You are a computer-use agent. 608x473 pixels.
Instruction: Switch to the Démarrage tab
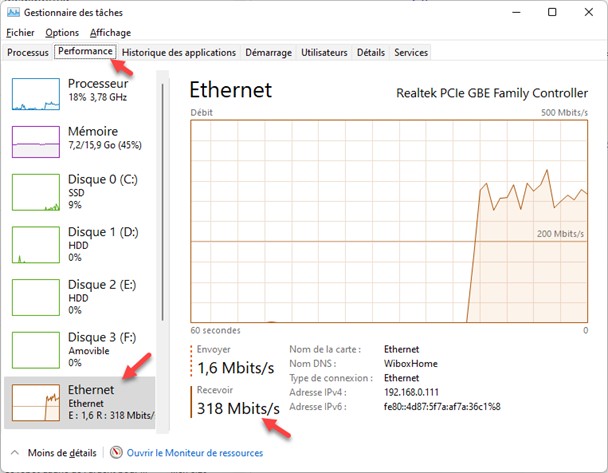[x=270, y=52]
